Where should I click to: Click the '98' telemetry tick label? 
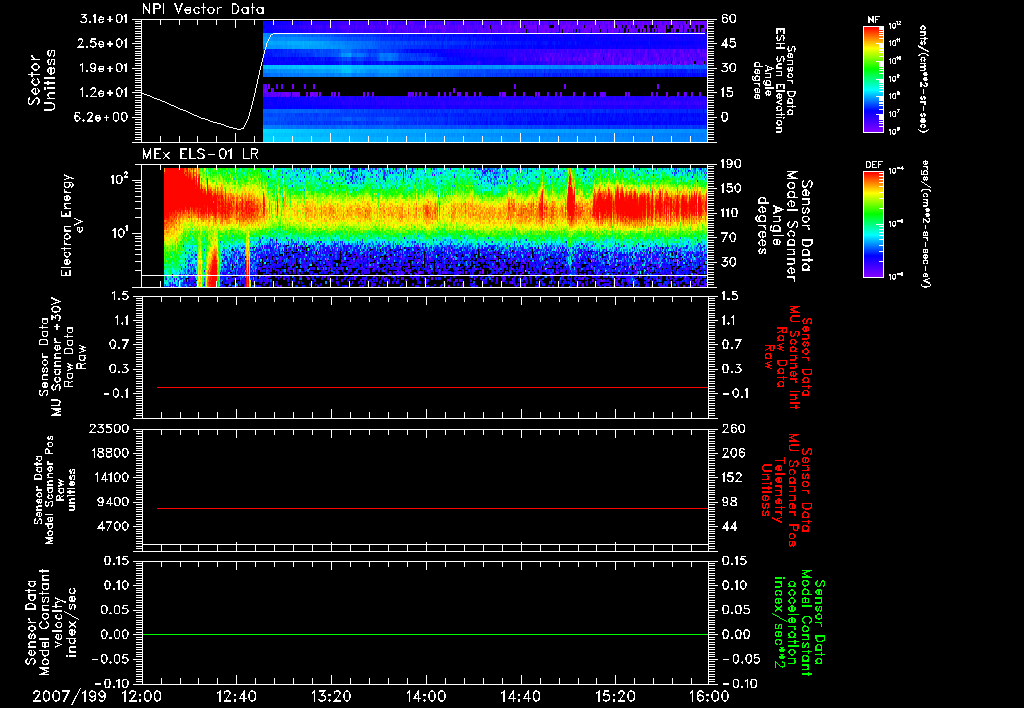(x=729, y=502)
